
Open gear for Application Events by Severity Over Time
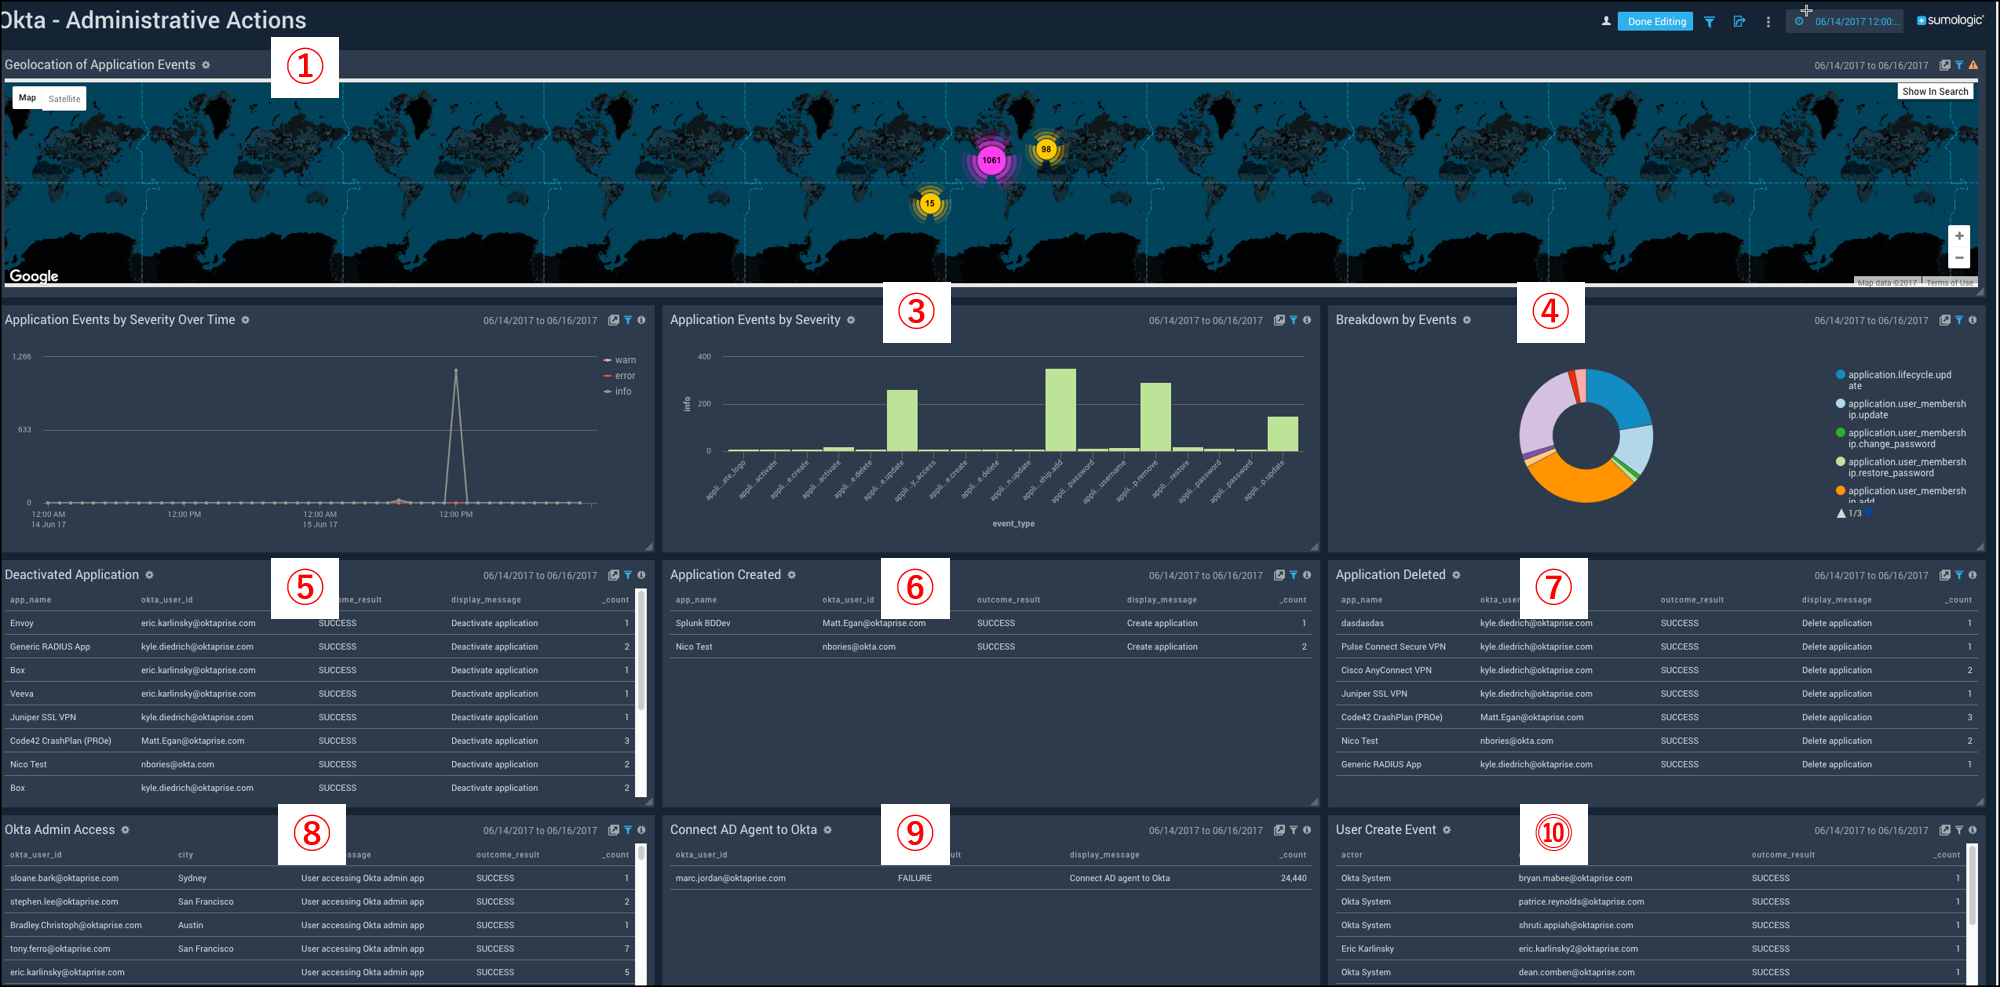[245, 320]
